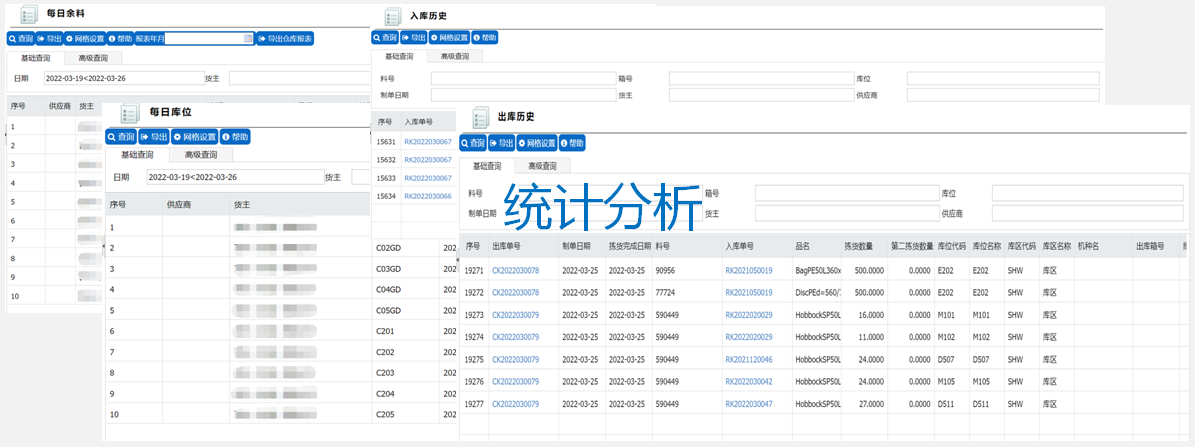The image size is (1195, 447).
Task: Click the 日期 field in 每日库位 window
Action: (235, 177)
